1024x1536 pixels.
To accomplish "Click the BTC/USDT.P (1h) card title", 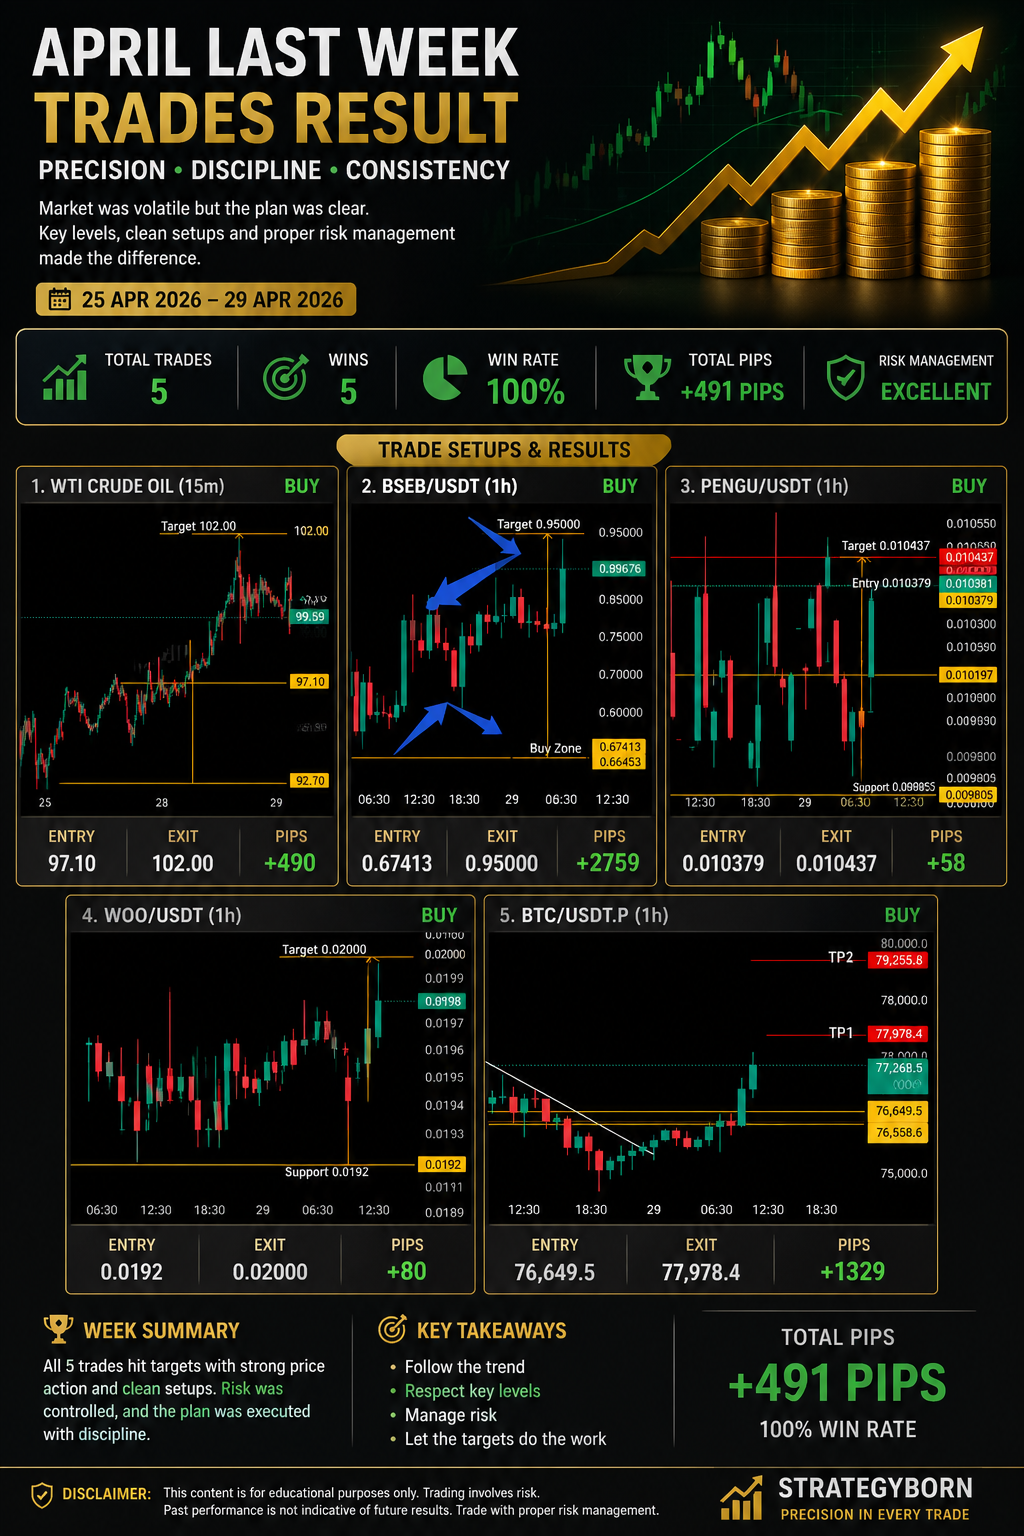I will [x=584, y=915].
